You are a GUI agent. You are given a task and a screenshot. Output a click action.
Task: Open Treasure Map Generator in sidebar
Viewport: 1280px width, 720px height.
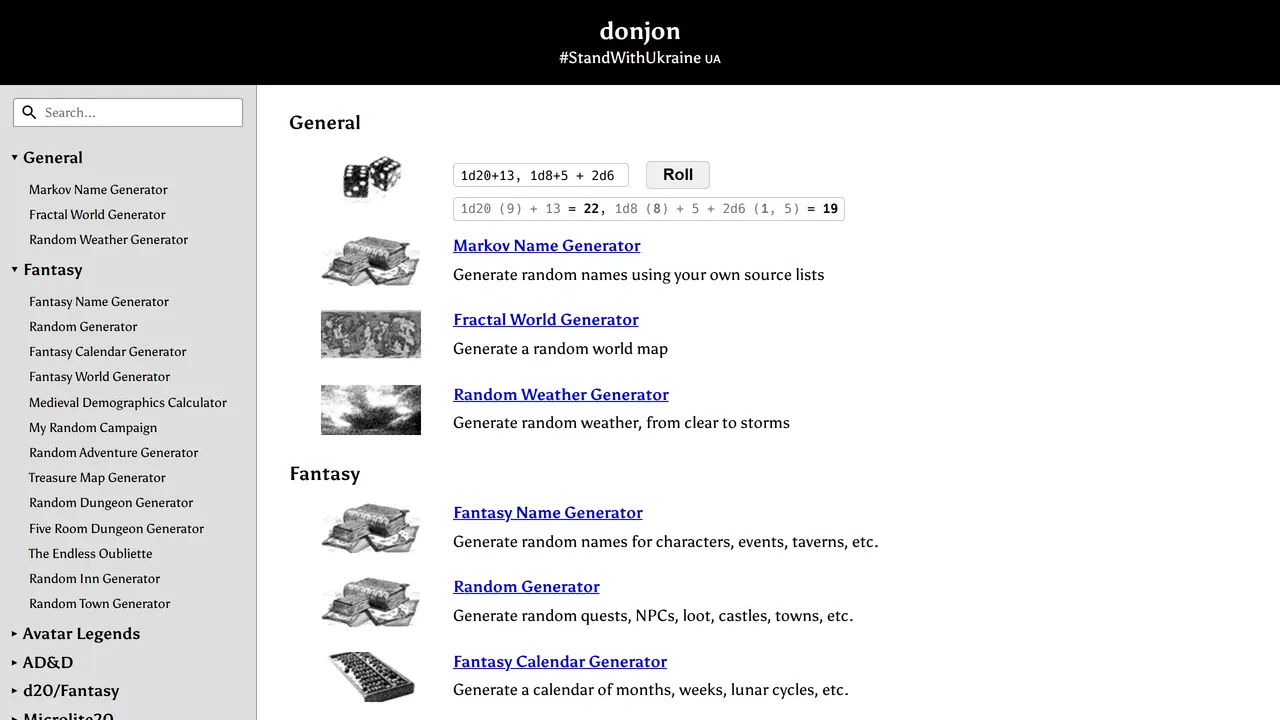pos(97,478)
